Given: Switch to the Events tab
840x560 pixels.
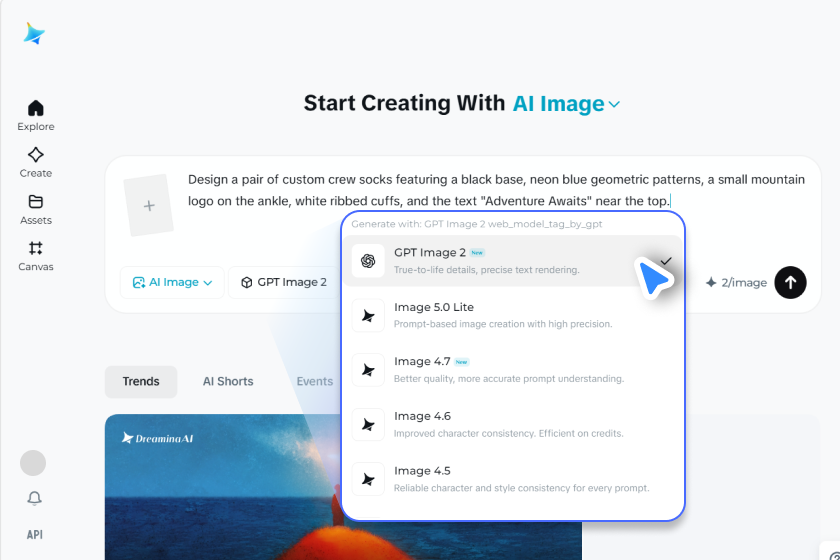Looking at the screenshot, I should pos(314,382).
